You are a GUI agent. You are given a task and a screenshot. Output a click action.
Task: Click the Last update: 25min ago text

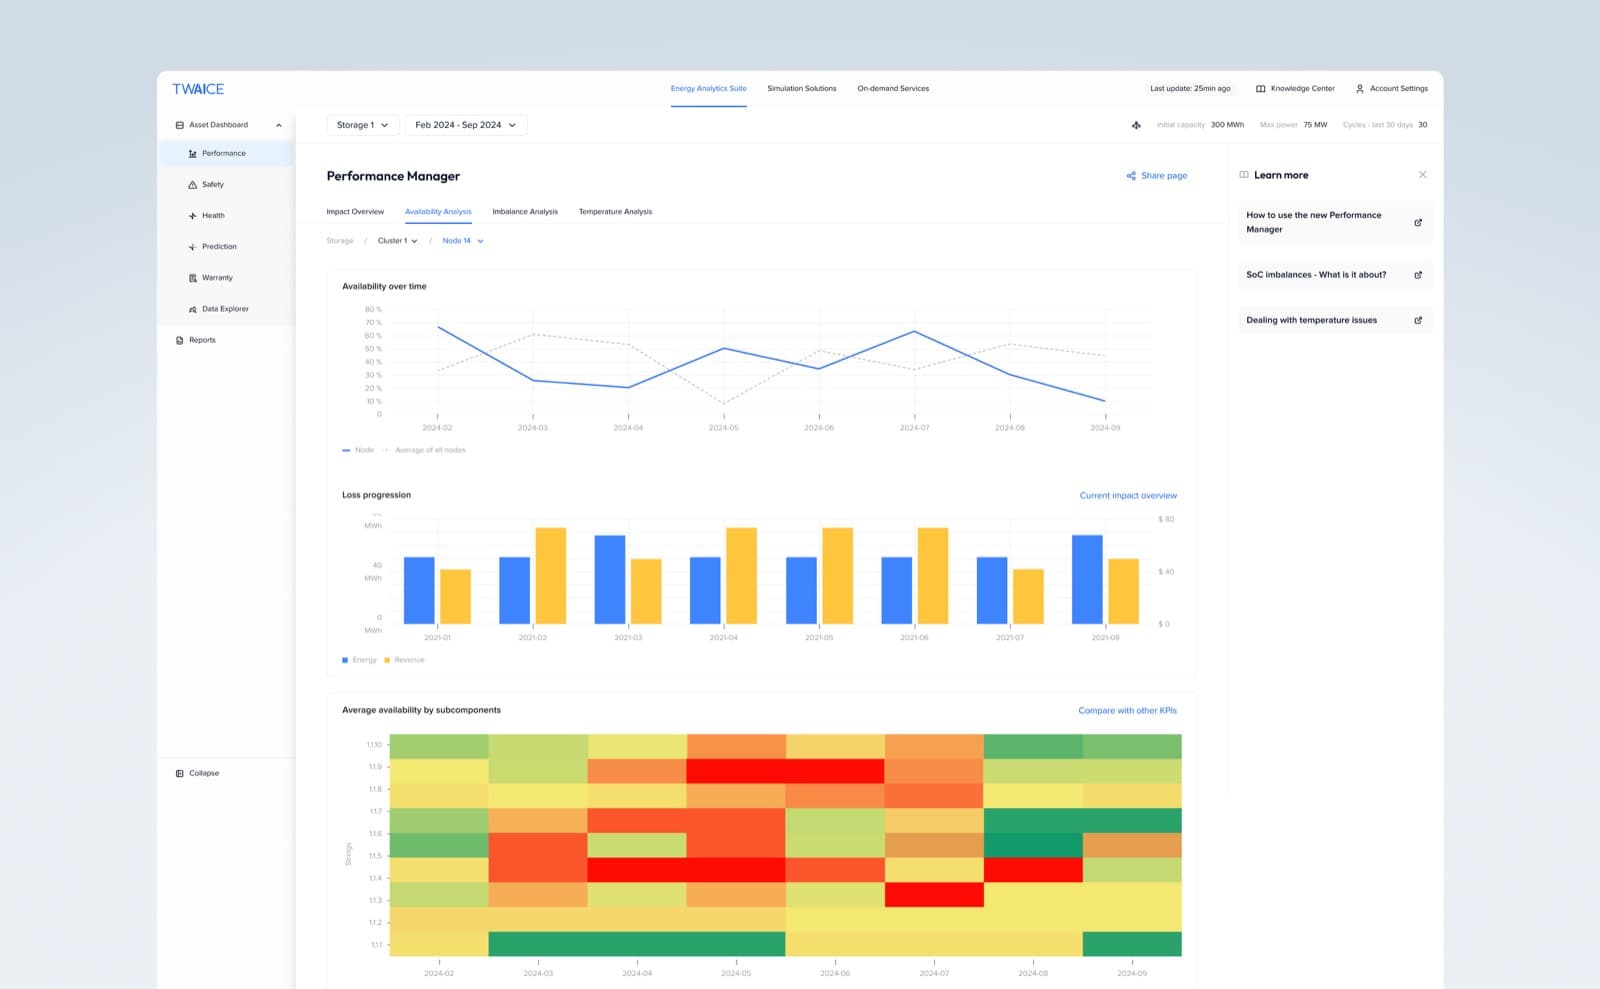[1190, 89]
